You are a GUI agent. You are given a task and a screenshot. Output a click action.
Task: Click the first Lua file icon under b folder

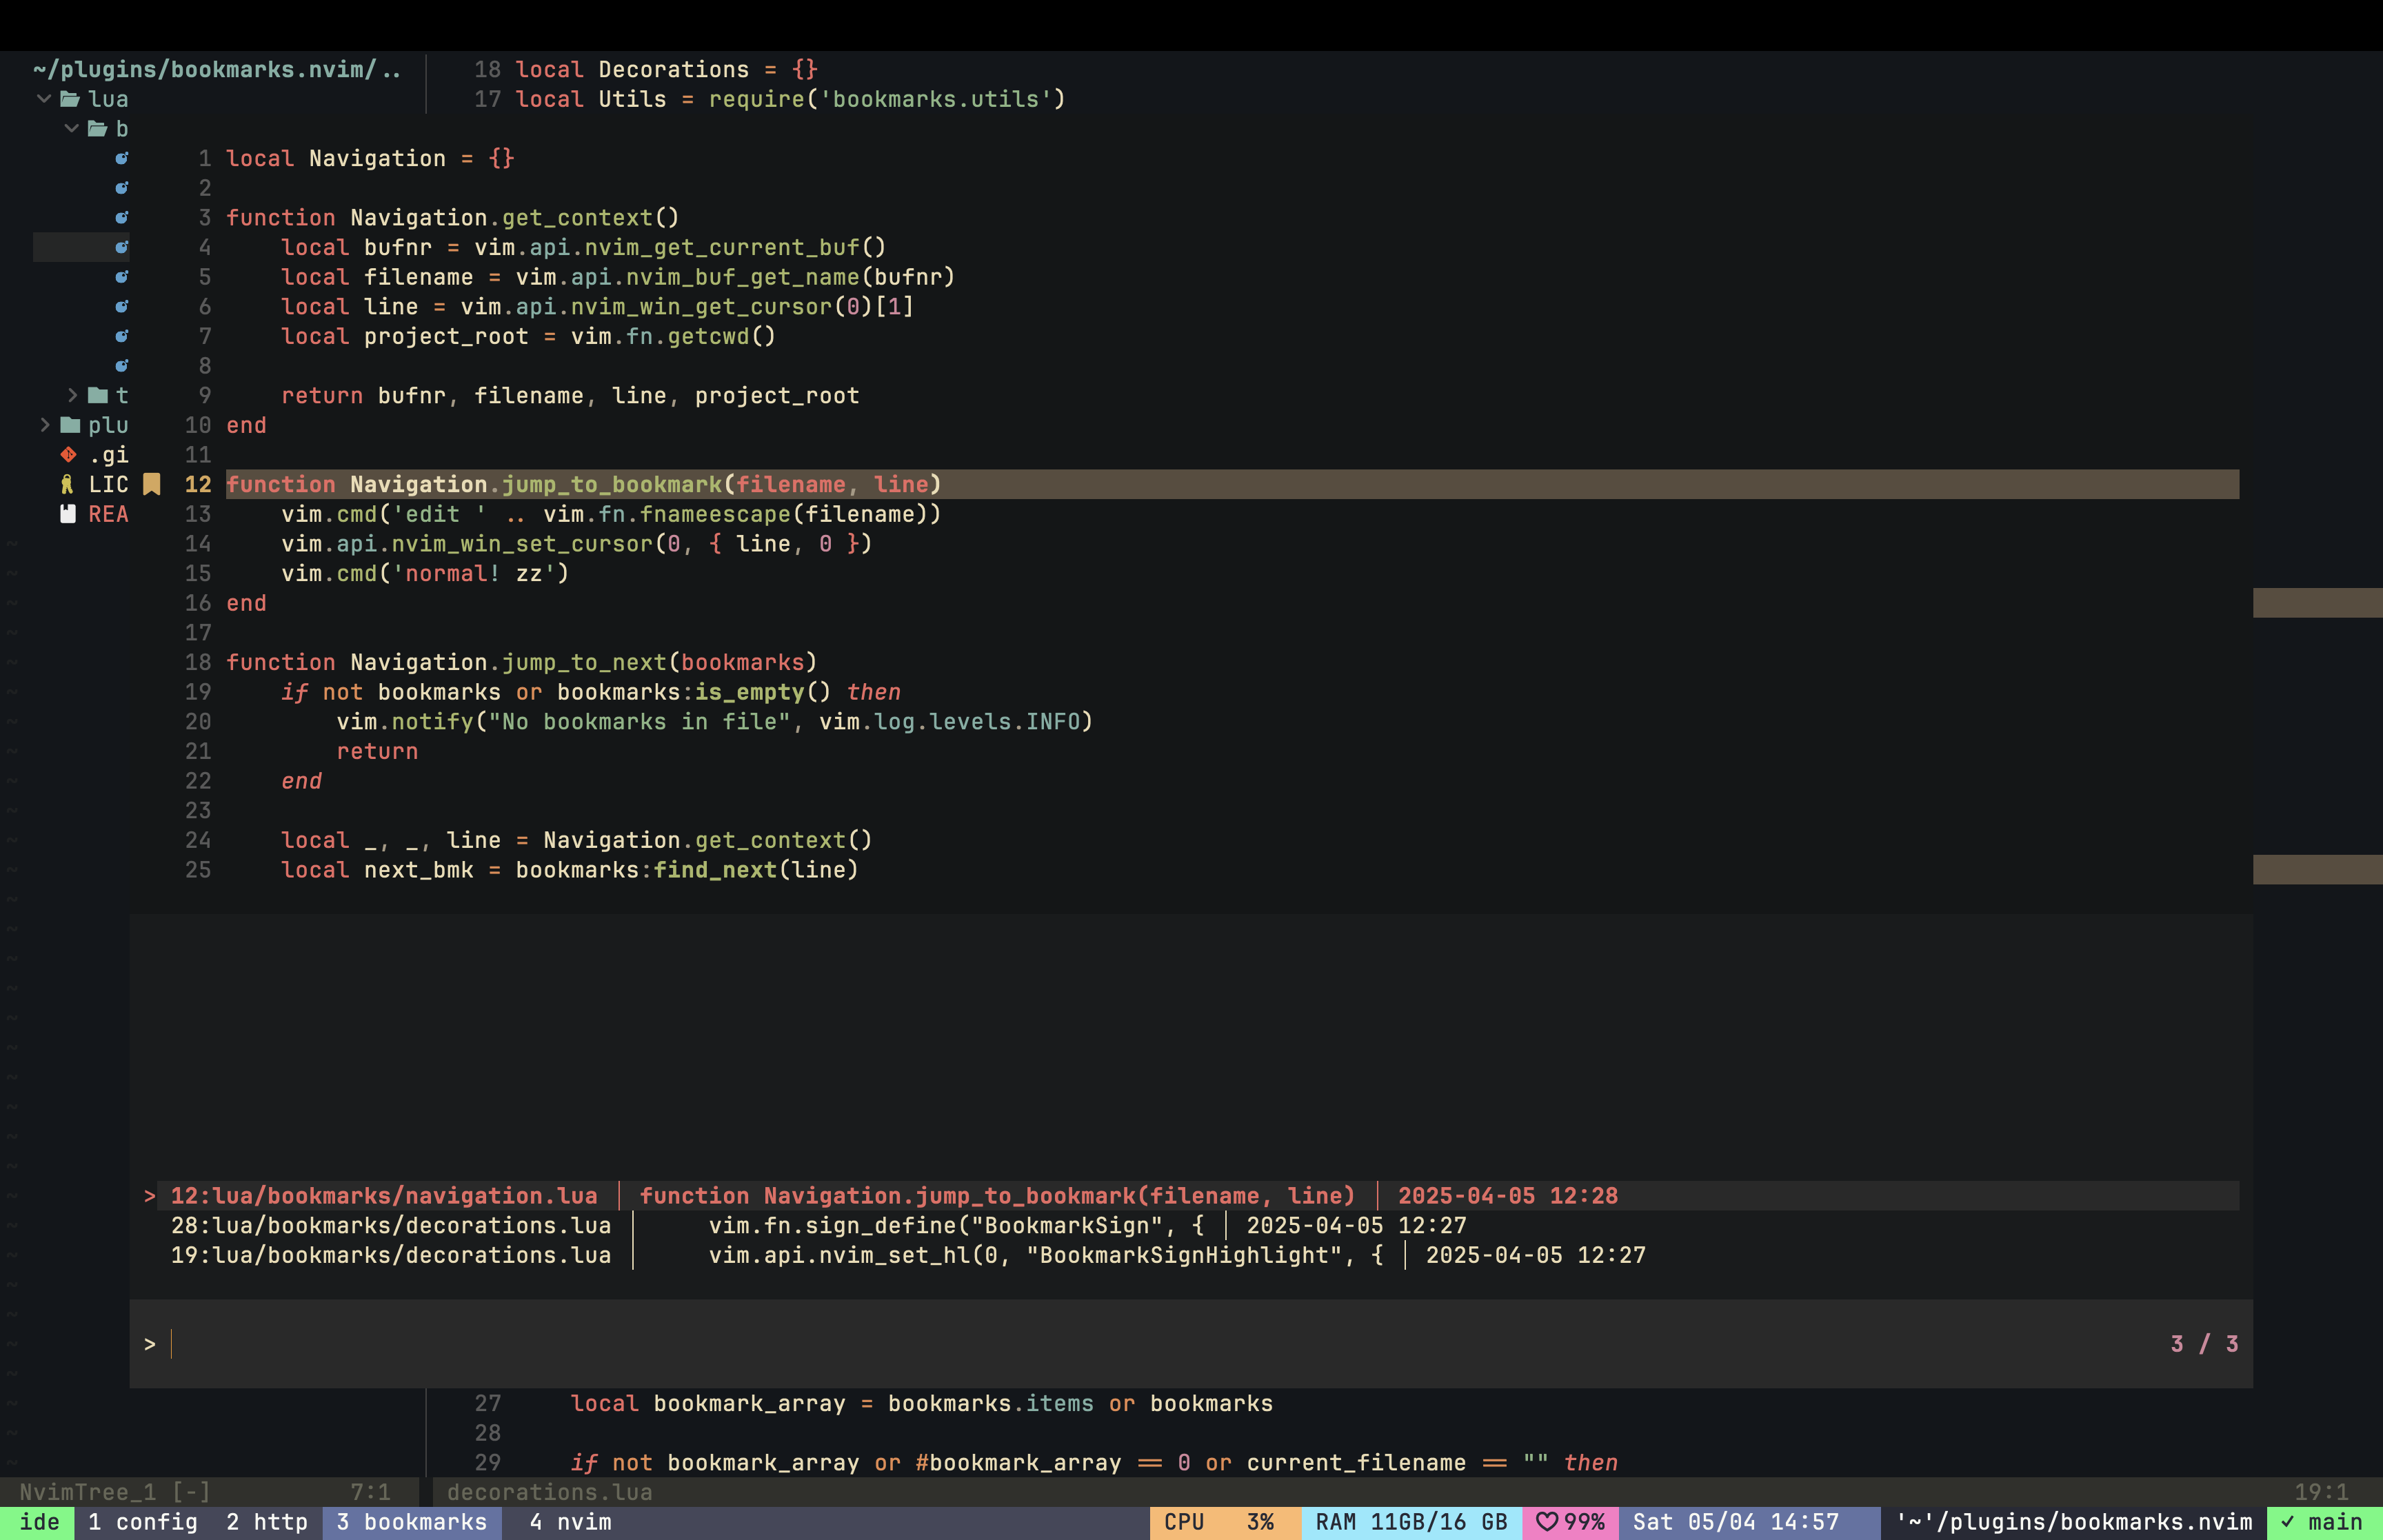122,158
